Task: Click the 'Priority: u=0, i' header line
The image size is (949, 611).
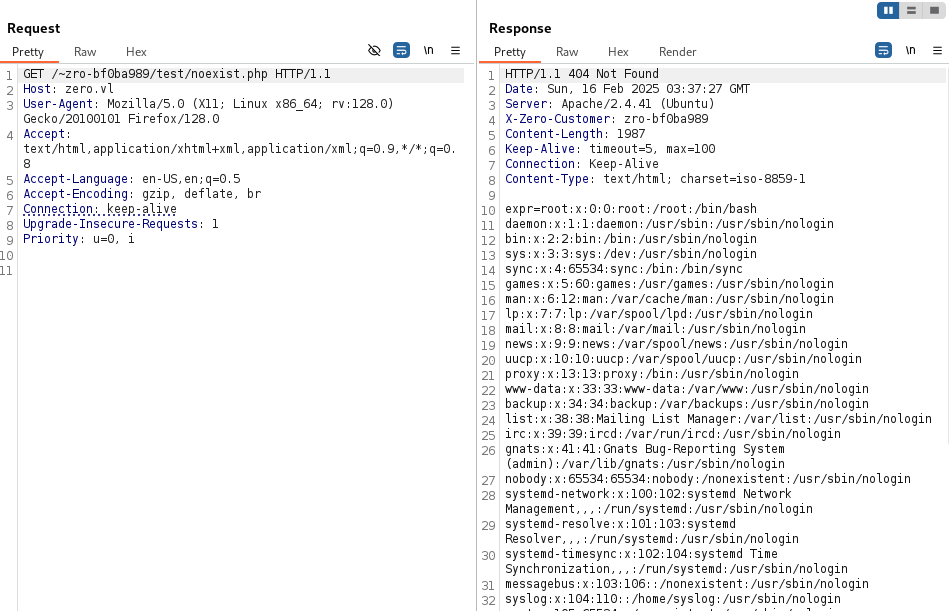Action: pos(79,239)
